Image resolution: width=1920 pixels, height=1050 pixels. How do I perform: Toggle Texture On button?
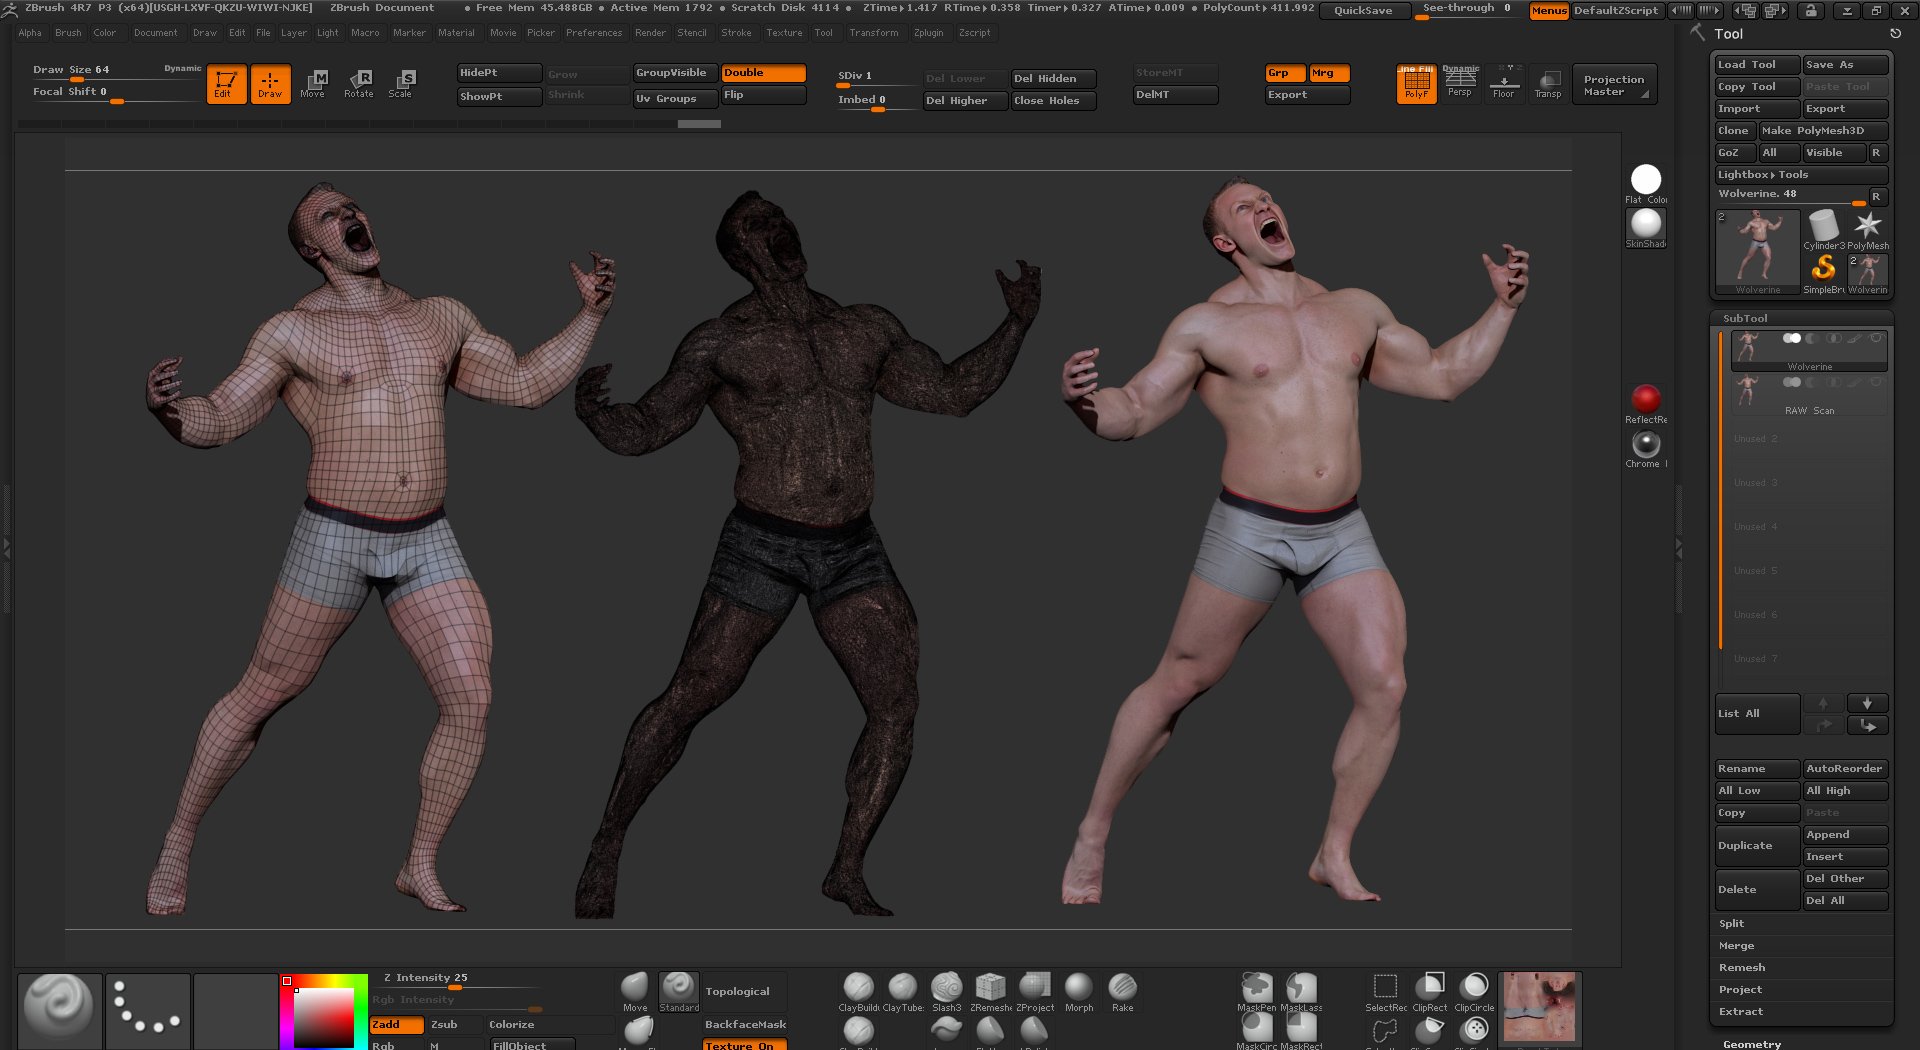pyautogui.click(x=745, y=1044)
